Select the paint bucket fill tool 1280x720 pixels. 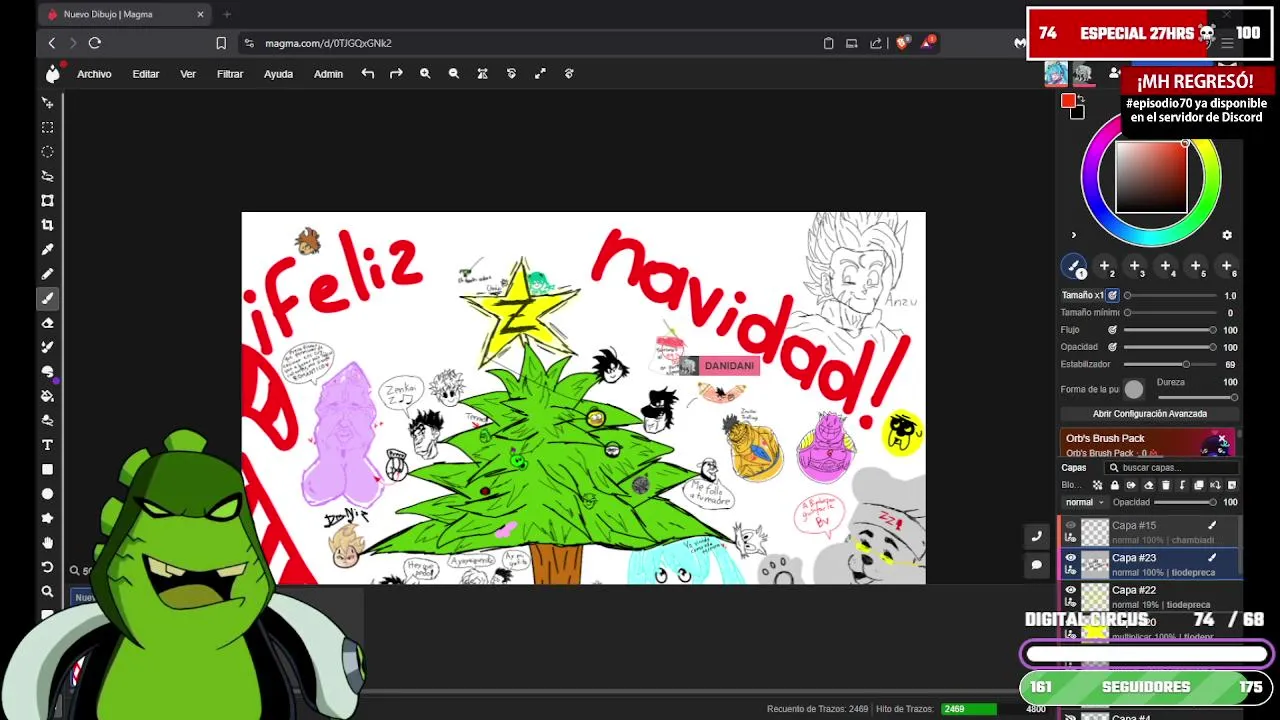pos(47,396)
